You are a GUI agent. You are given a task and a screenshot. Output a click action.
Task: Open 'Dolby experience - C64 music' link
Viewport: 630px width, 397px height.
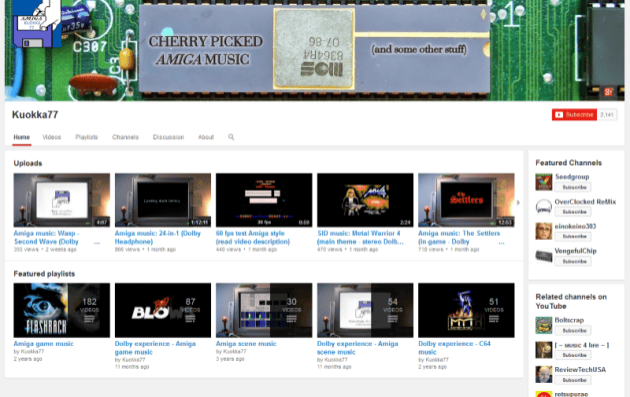[x=454, y=348]
